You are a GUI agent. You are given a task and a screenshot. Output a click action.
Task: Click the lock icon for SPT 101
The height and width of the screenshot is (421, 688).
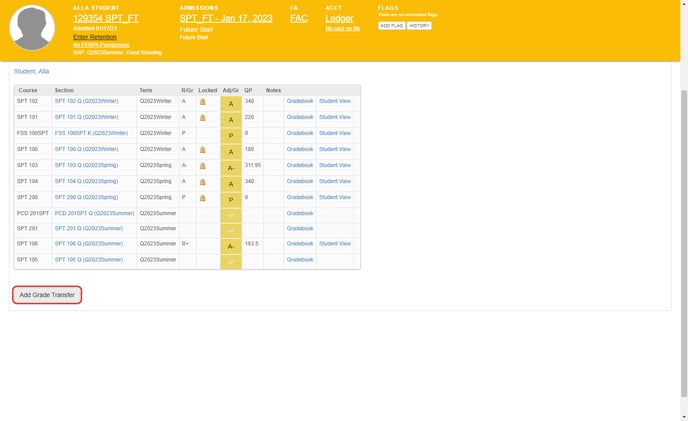tap(203, 118)
